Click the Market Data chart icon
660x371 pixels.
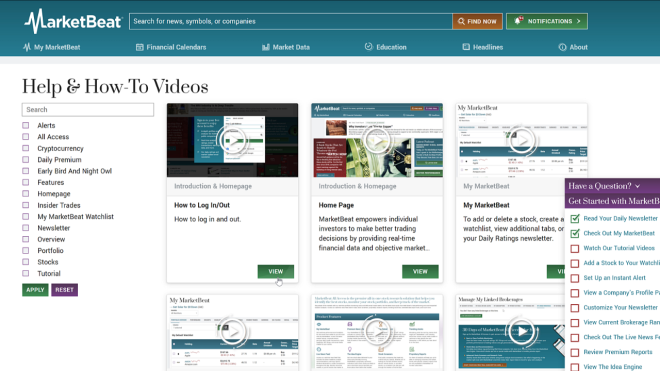point(266,47)
